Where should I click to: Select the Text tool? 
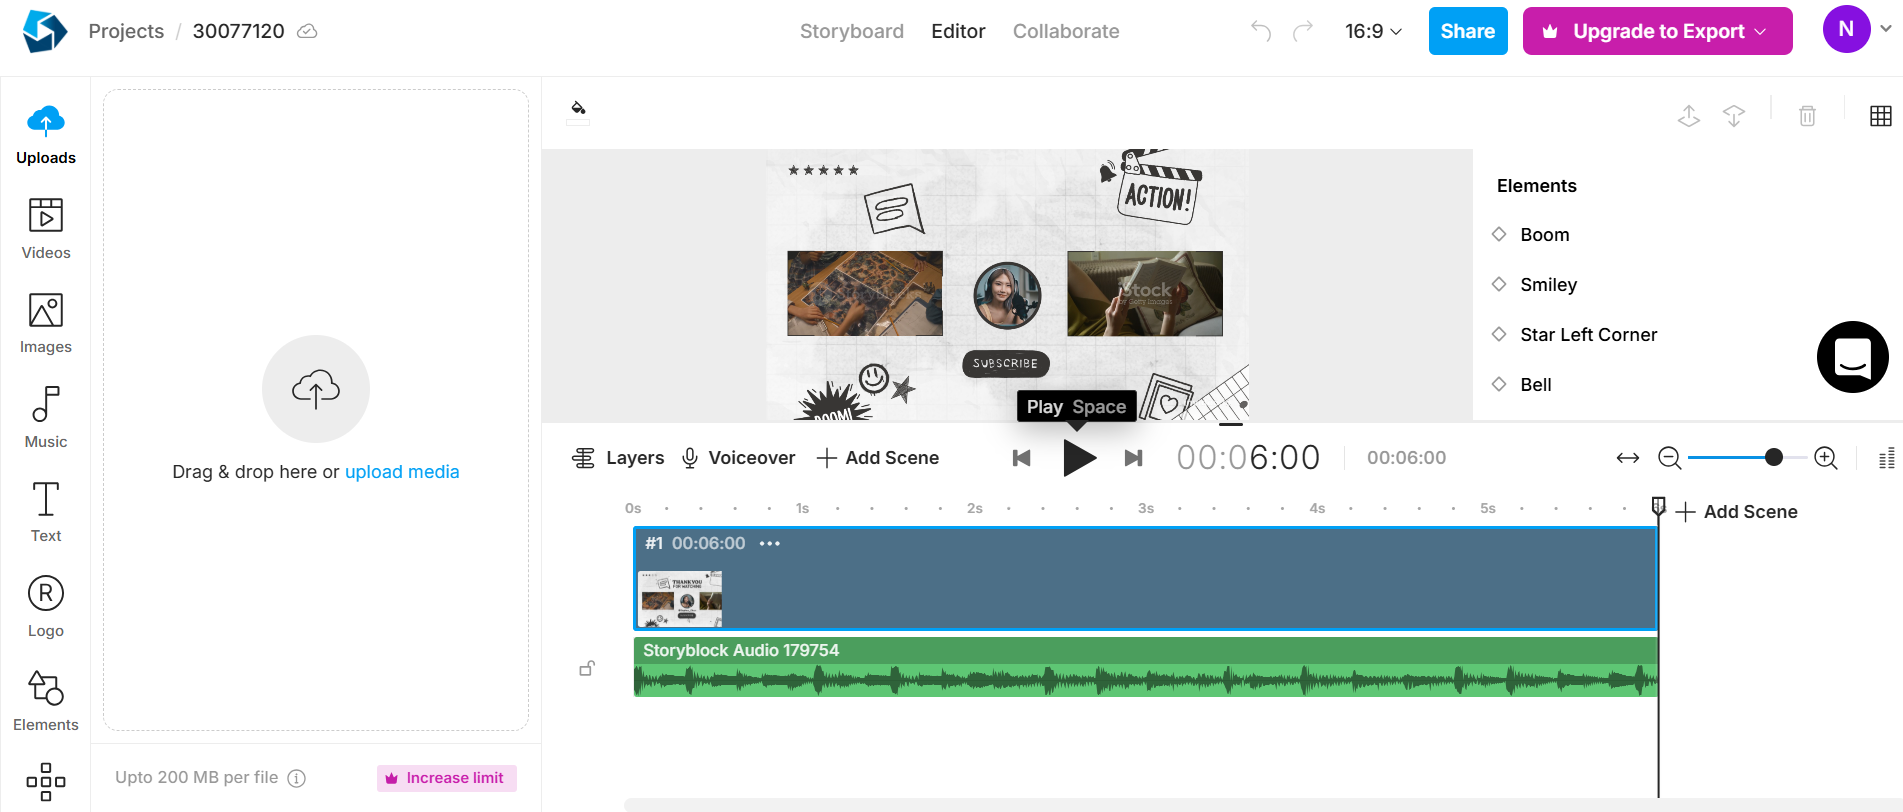click(x=46, y=512)
